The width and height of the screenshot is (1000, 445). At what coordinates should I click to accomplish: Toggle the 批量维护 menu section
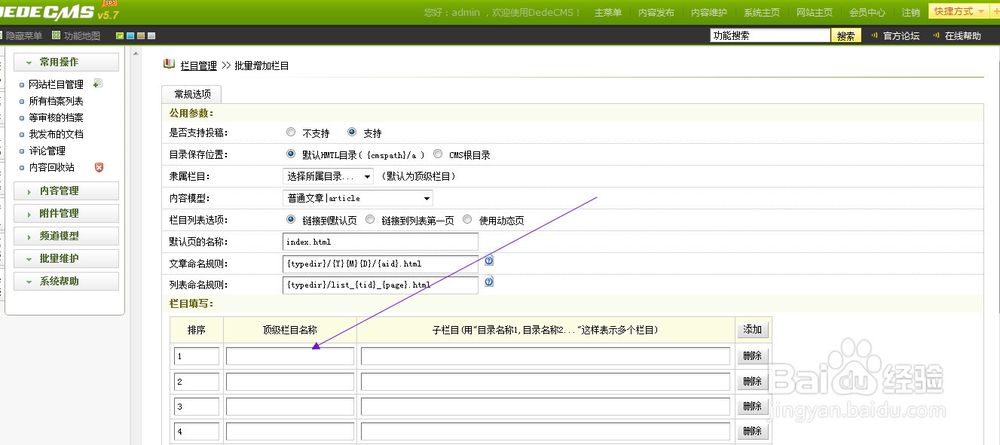click(66, 258)
